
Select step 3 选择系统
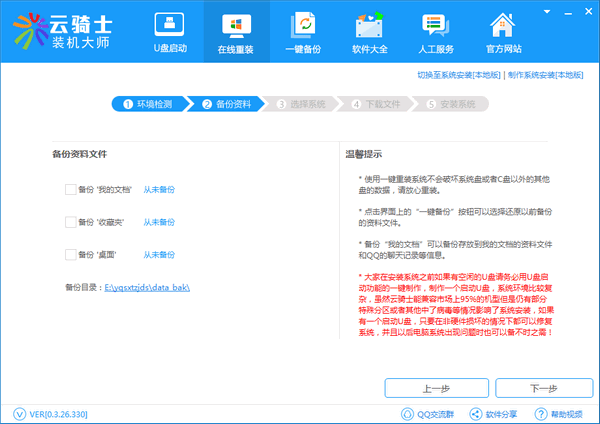tap(301, 103)
